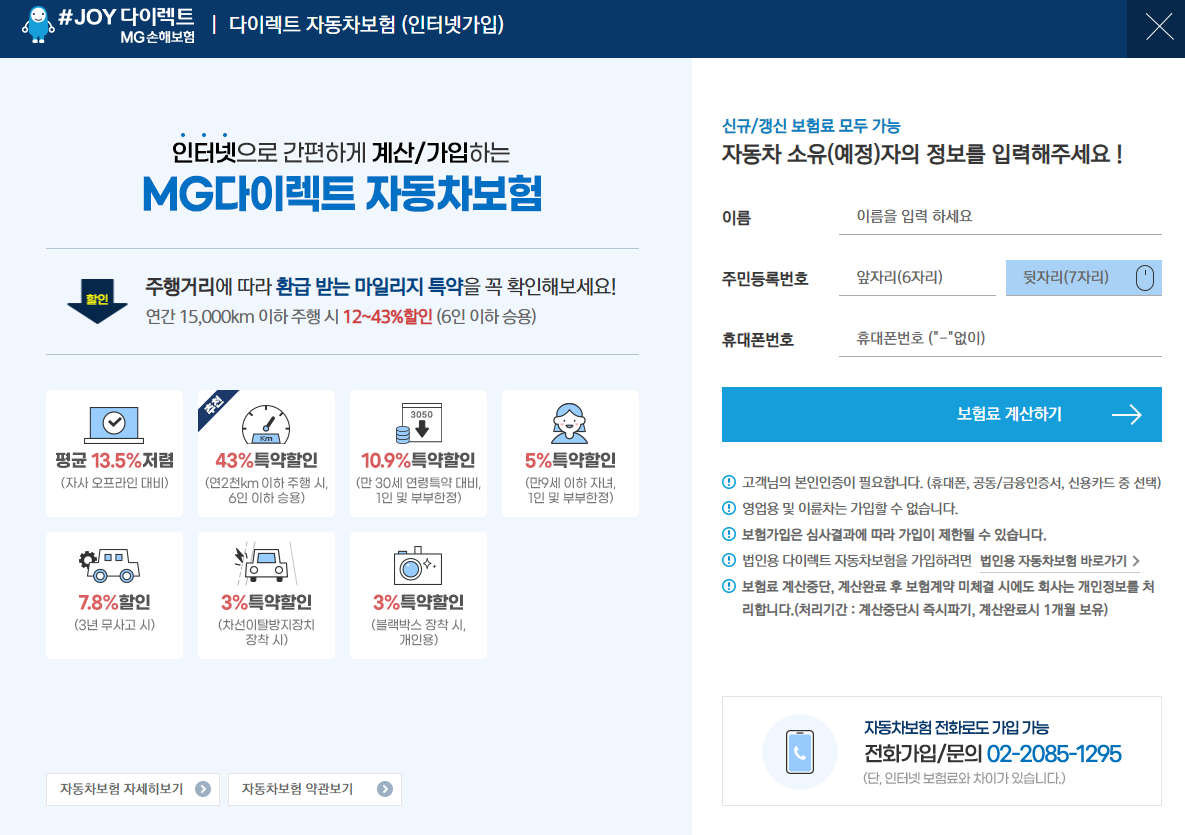The image size is (1185, 835).
Task: Focus the 이름 input field
Action: click(1000, 217)
